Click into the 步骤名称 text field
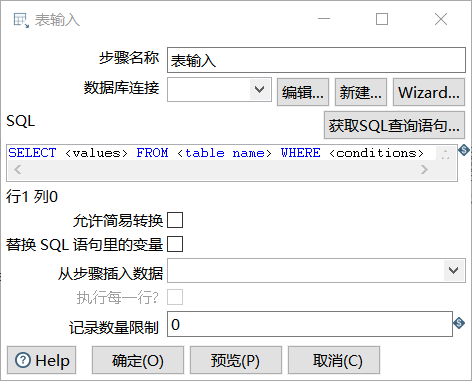The height and width of the screenshot is (381, 472). point(316,60)
